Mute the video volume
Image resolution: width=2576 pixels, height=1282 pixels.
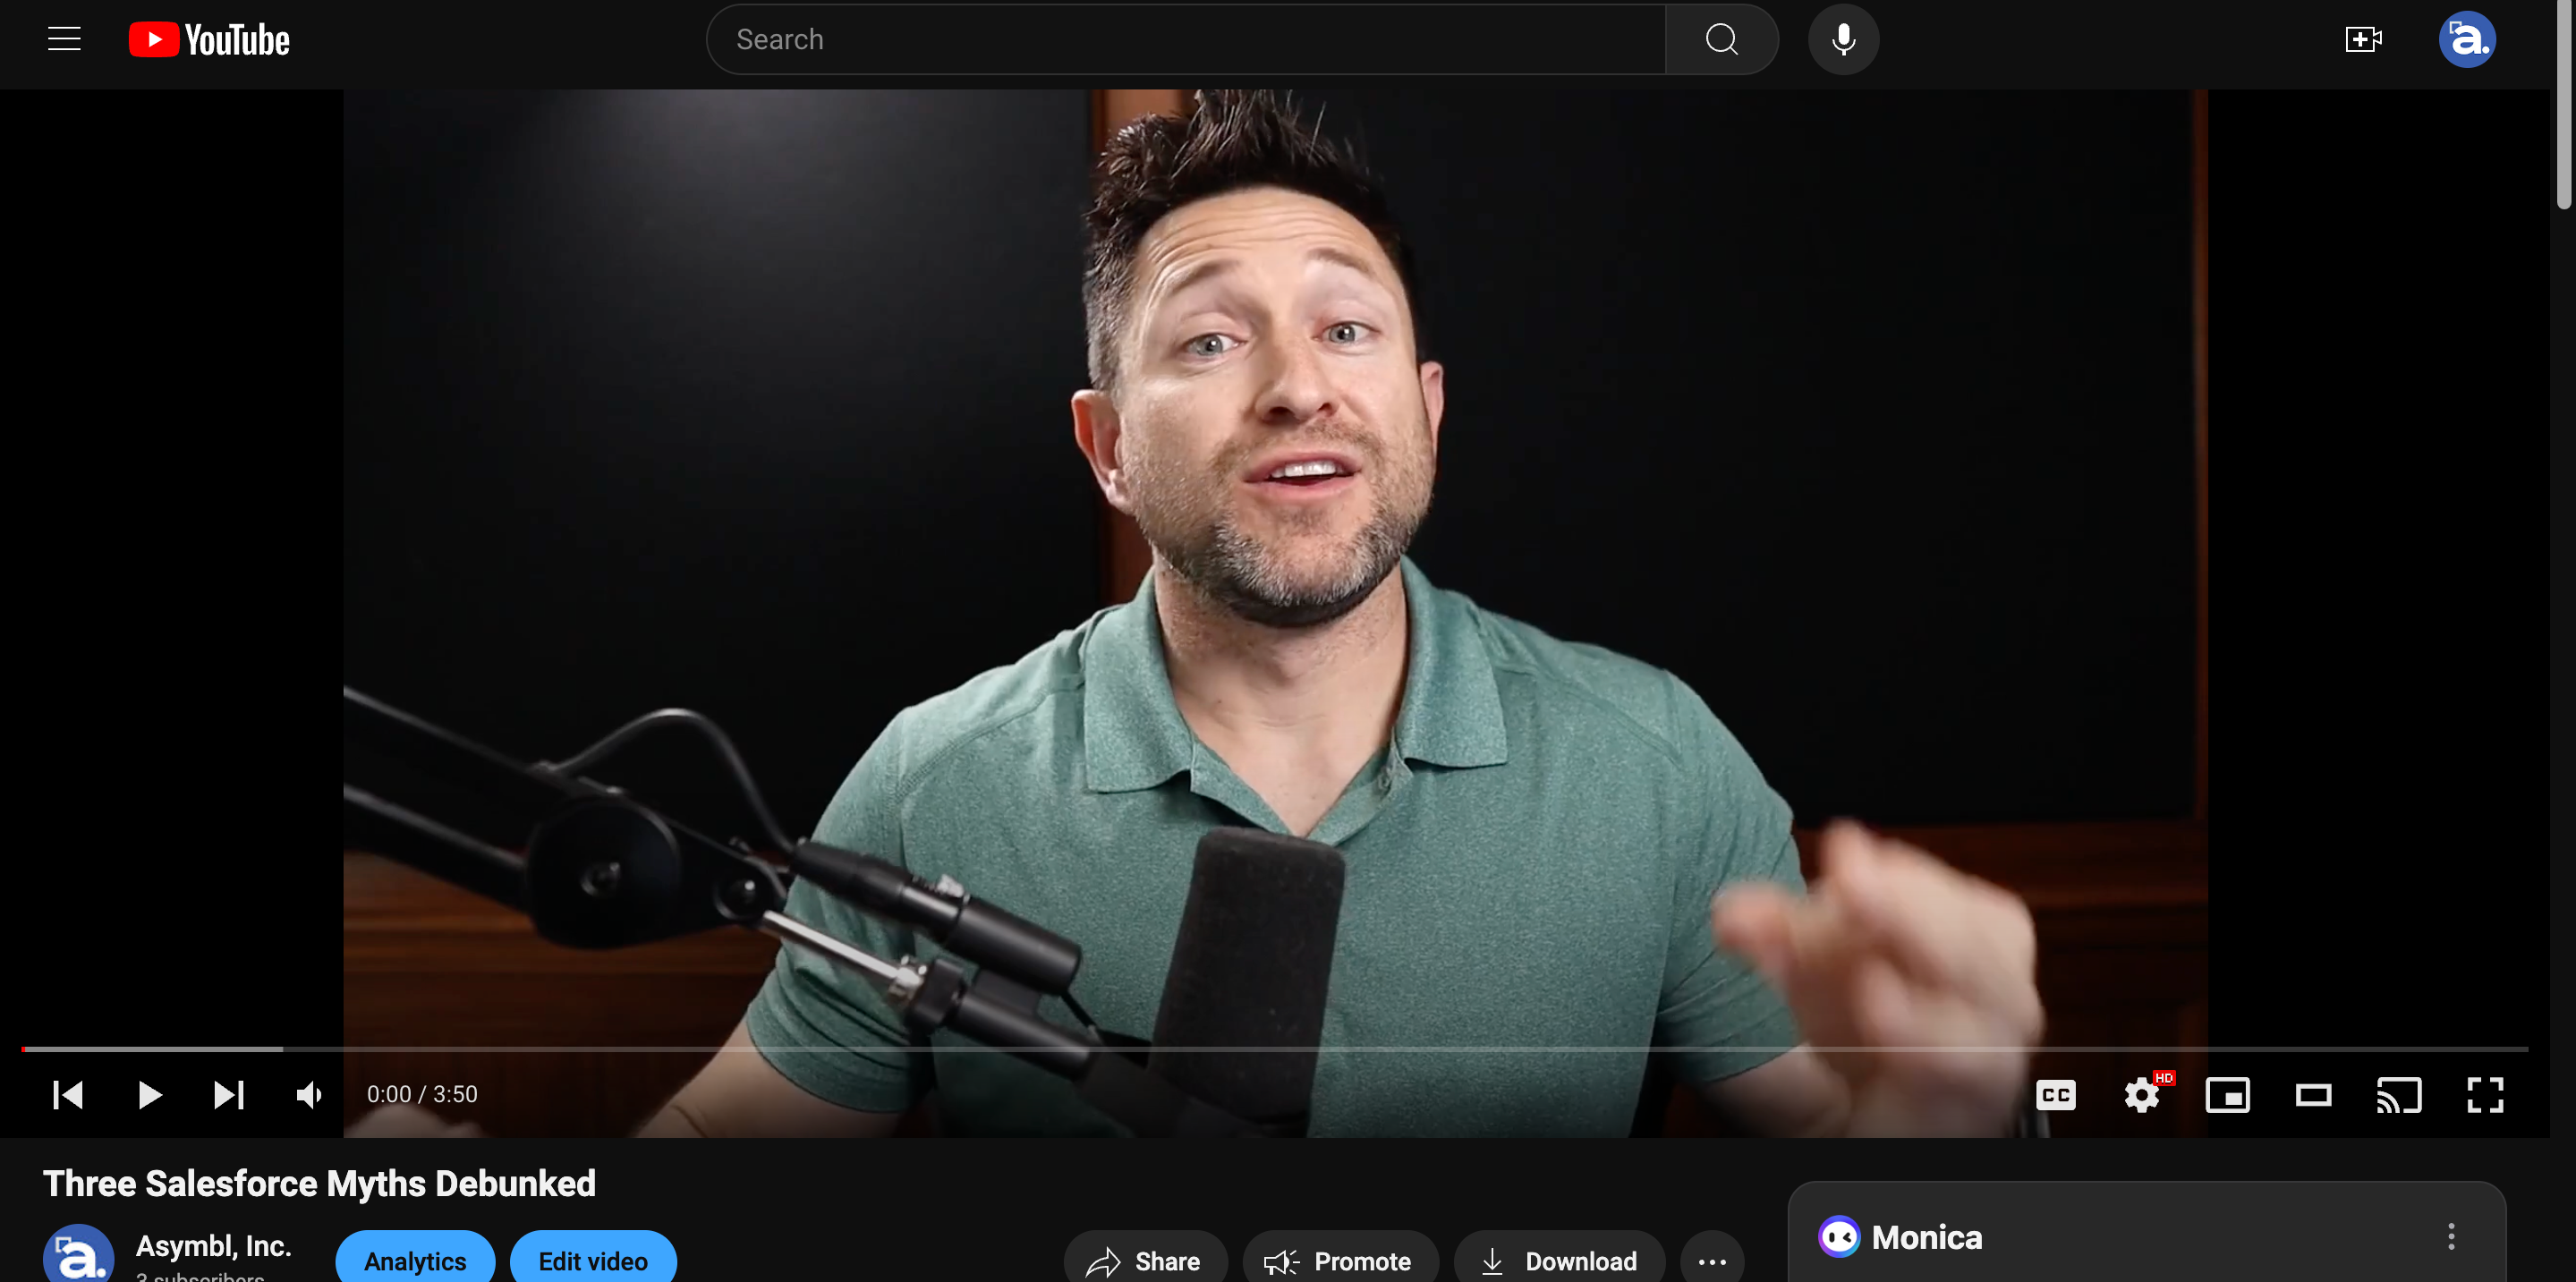tap(310, 1093)
